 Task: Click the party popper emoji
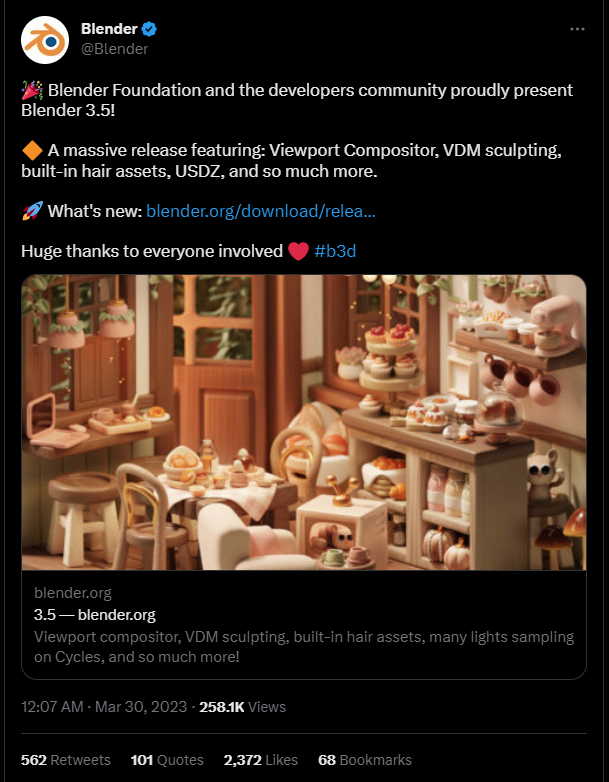(x=32, y=90)
